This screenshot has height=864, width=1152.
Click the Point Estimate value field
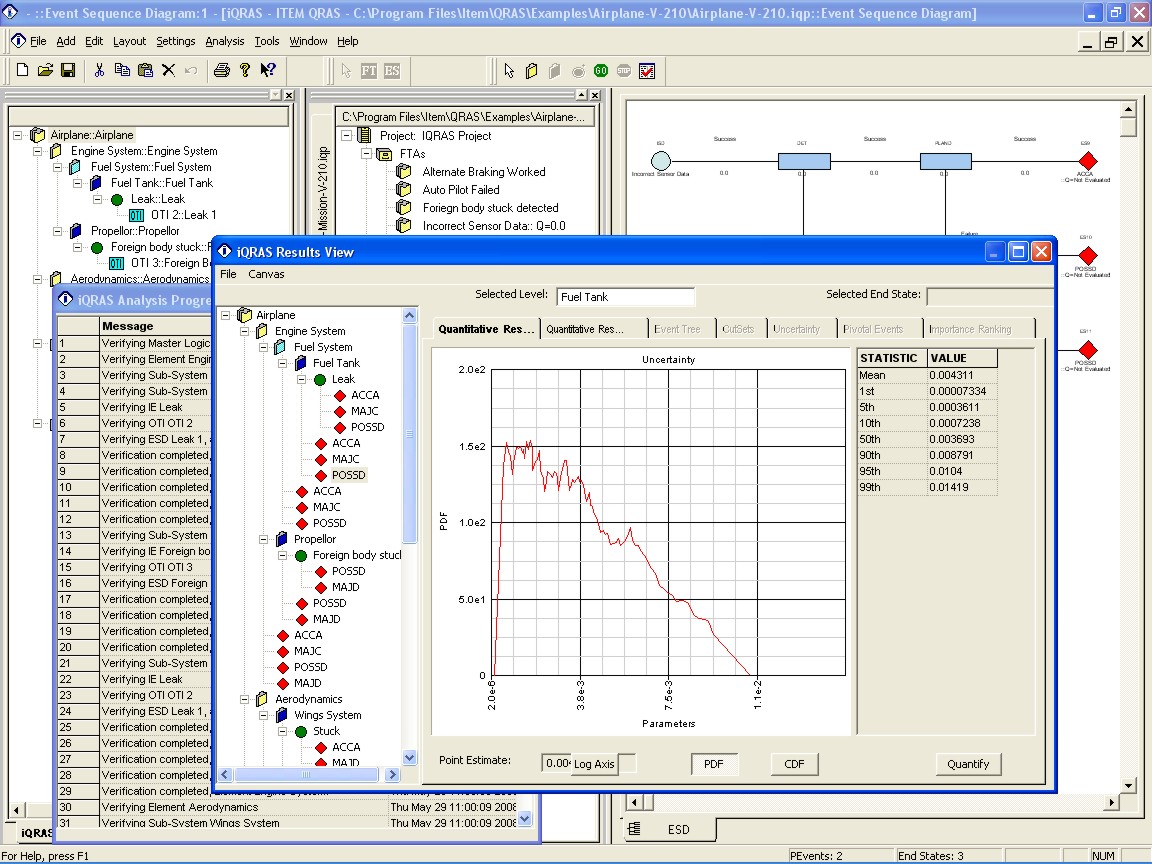[x=556, y=763]
